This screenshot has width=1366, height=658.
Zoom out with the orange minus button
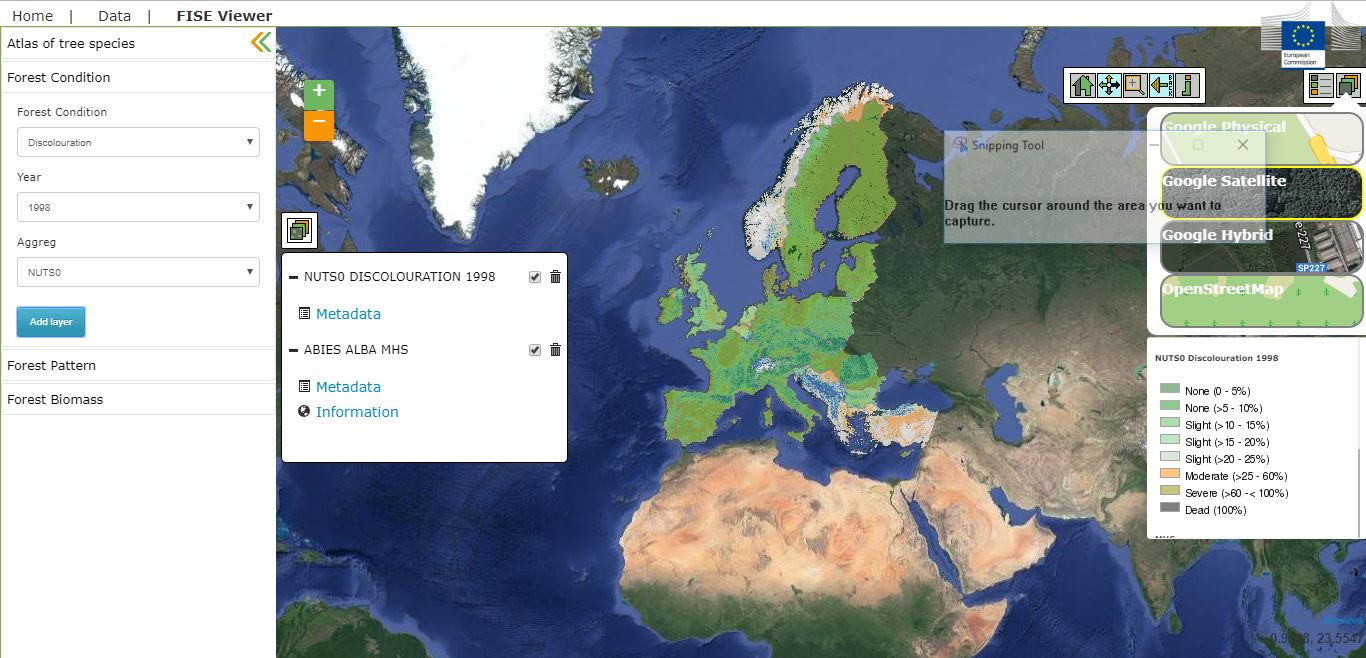[x=319, y=125]
